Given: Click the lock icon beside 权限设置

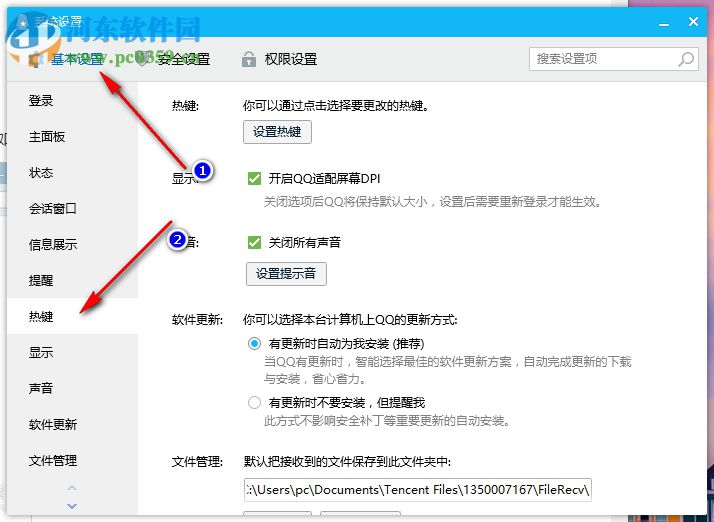Looking at the screenshot, I should [249, 59].
